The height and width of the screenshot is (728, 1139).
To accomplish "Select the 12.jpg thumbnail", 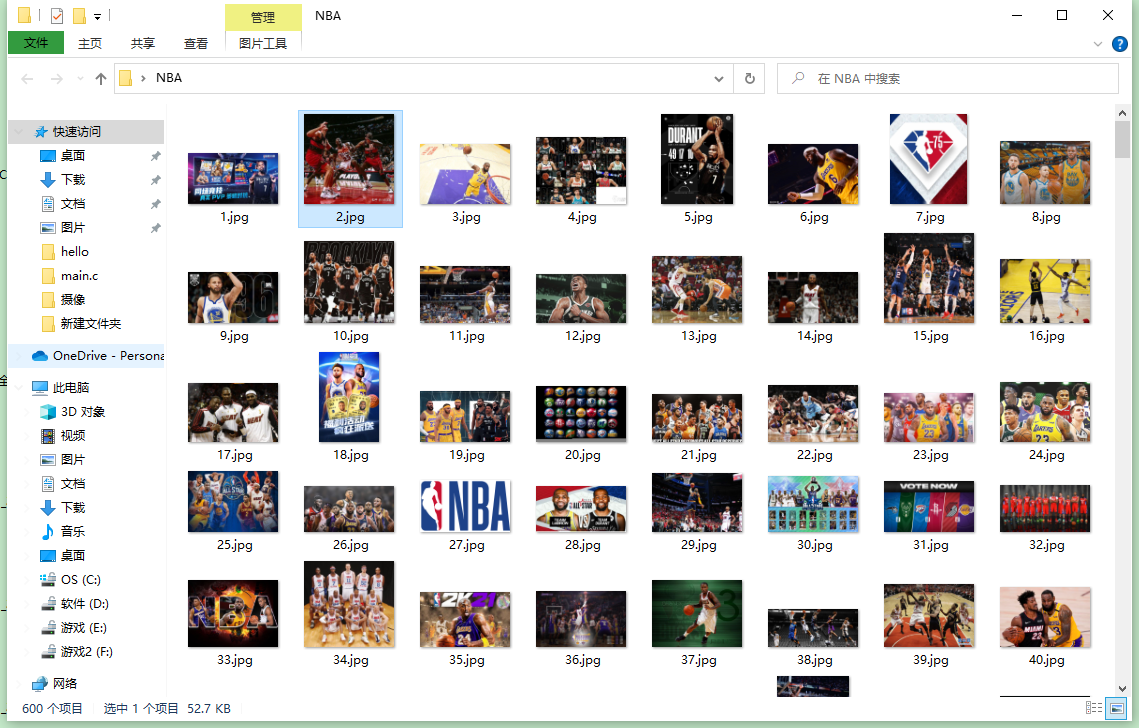I will point(581,298).
